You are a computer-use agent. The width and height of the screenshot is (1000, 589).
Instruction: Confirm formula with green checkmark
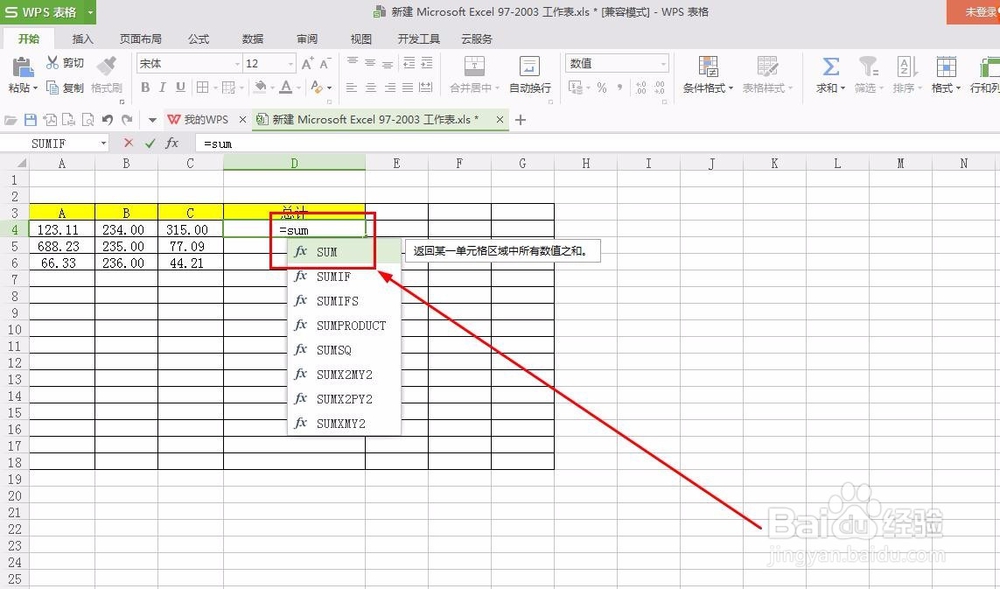click(150, 143)
